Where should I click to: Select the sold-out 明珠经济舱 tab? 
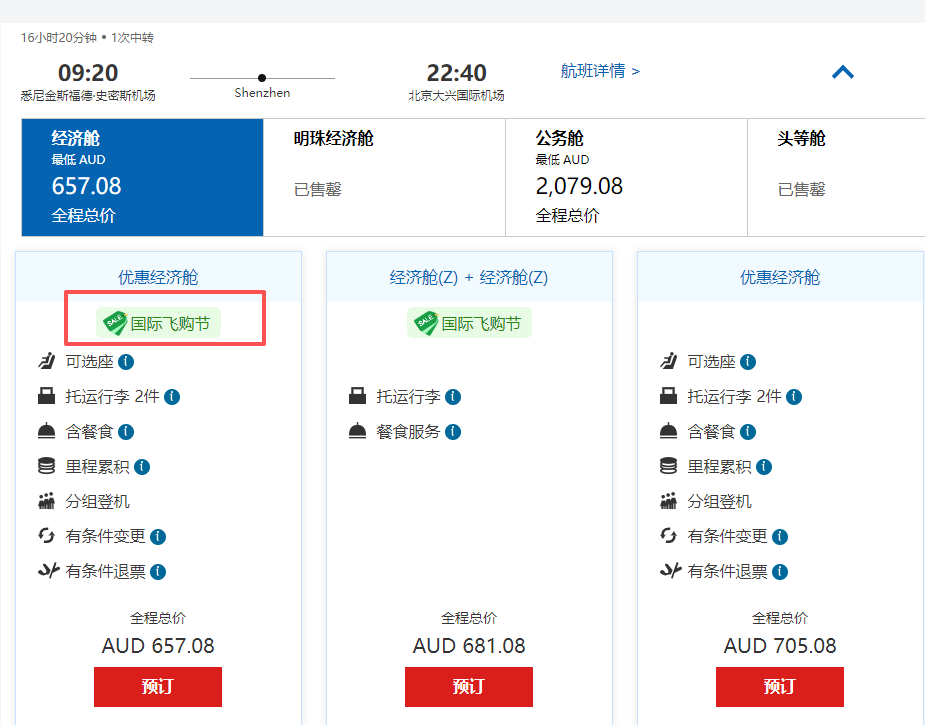(x=384, y=177)
